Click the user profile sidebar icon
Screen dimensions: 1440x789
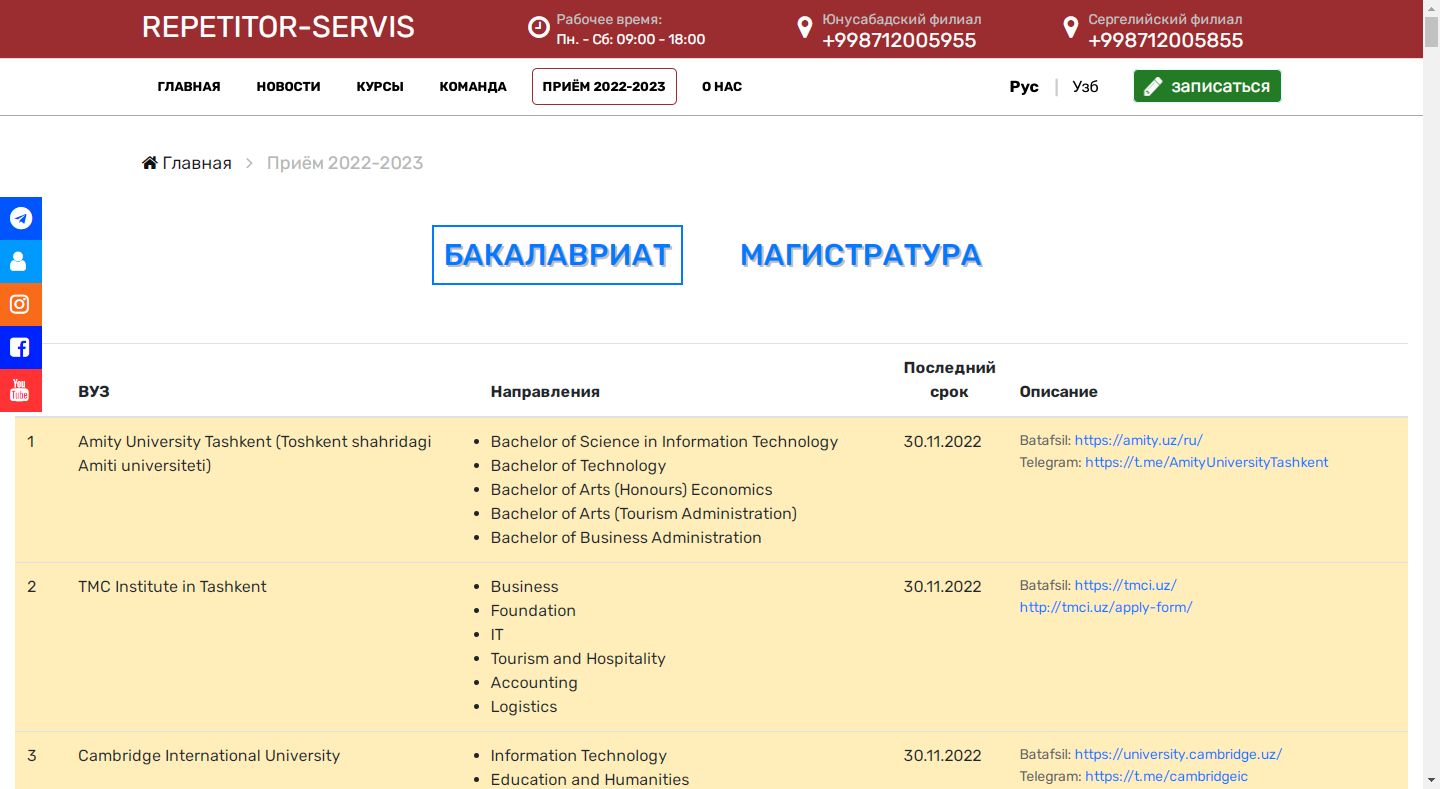pos(20,261)
